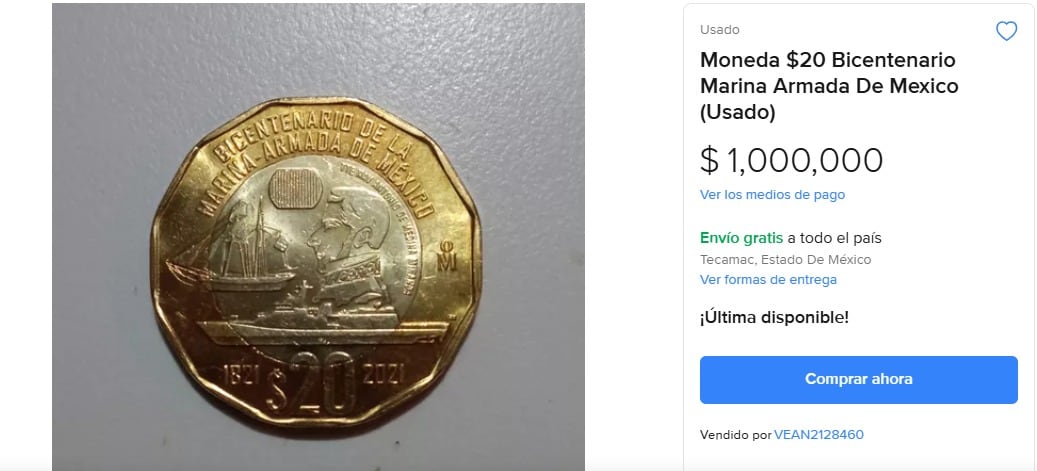The width and height of the screenshot is (1037, 471).
Task: Click the oval latent image on coin
Action: point(296,188)
